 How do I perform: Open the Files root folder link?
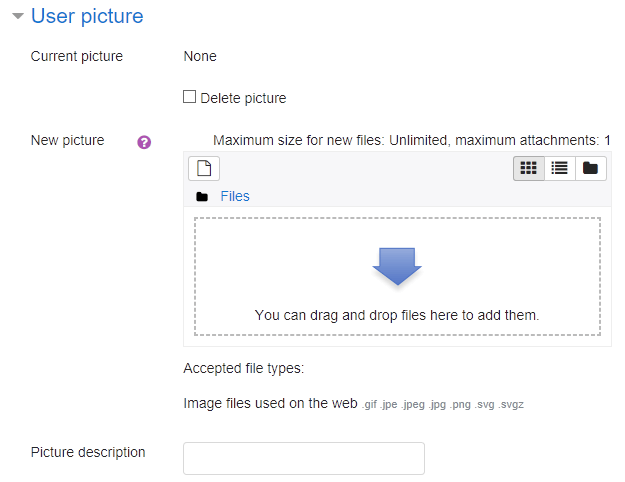click(x=235, y=196)
